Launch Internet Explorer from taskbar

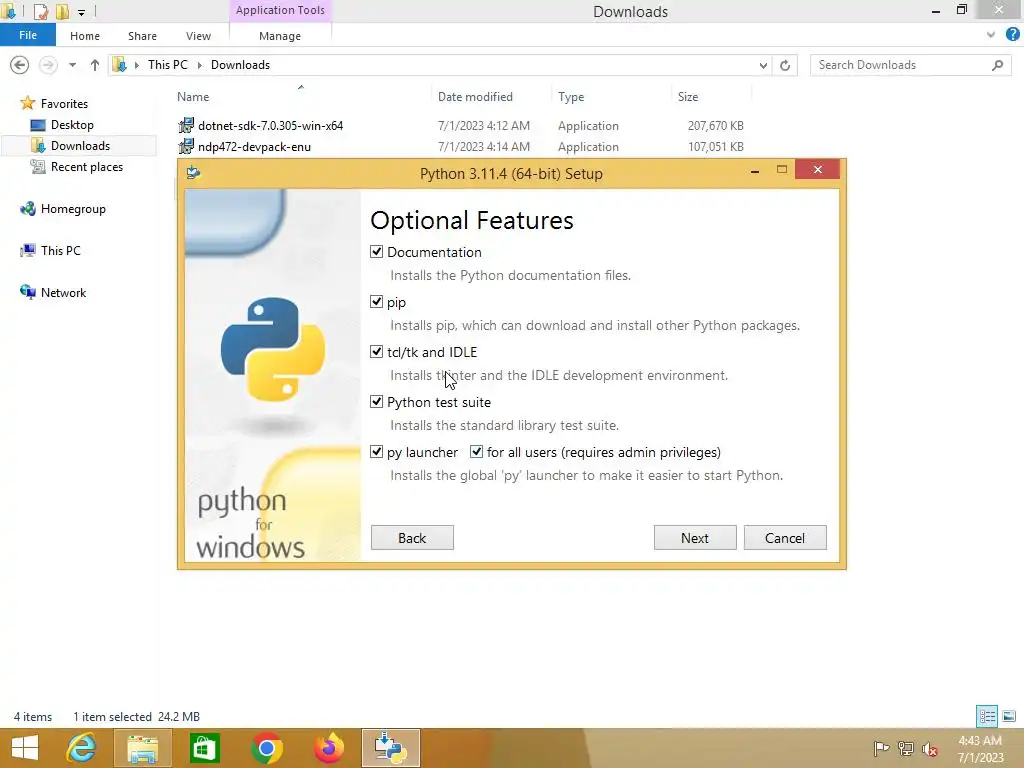[x=81, y=748]
